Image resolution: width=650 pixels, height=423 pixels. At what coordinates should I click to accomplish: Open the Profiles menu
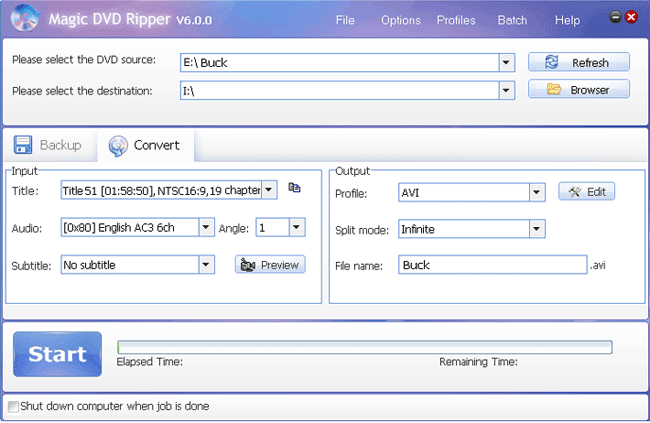456,20
